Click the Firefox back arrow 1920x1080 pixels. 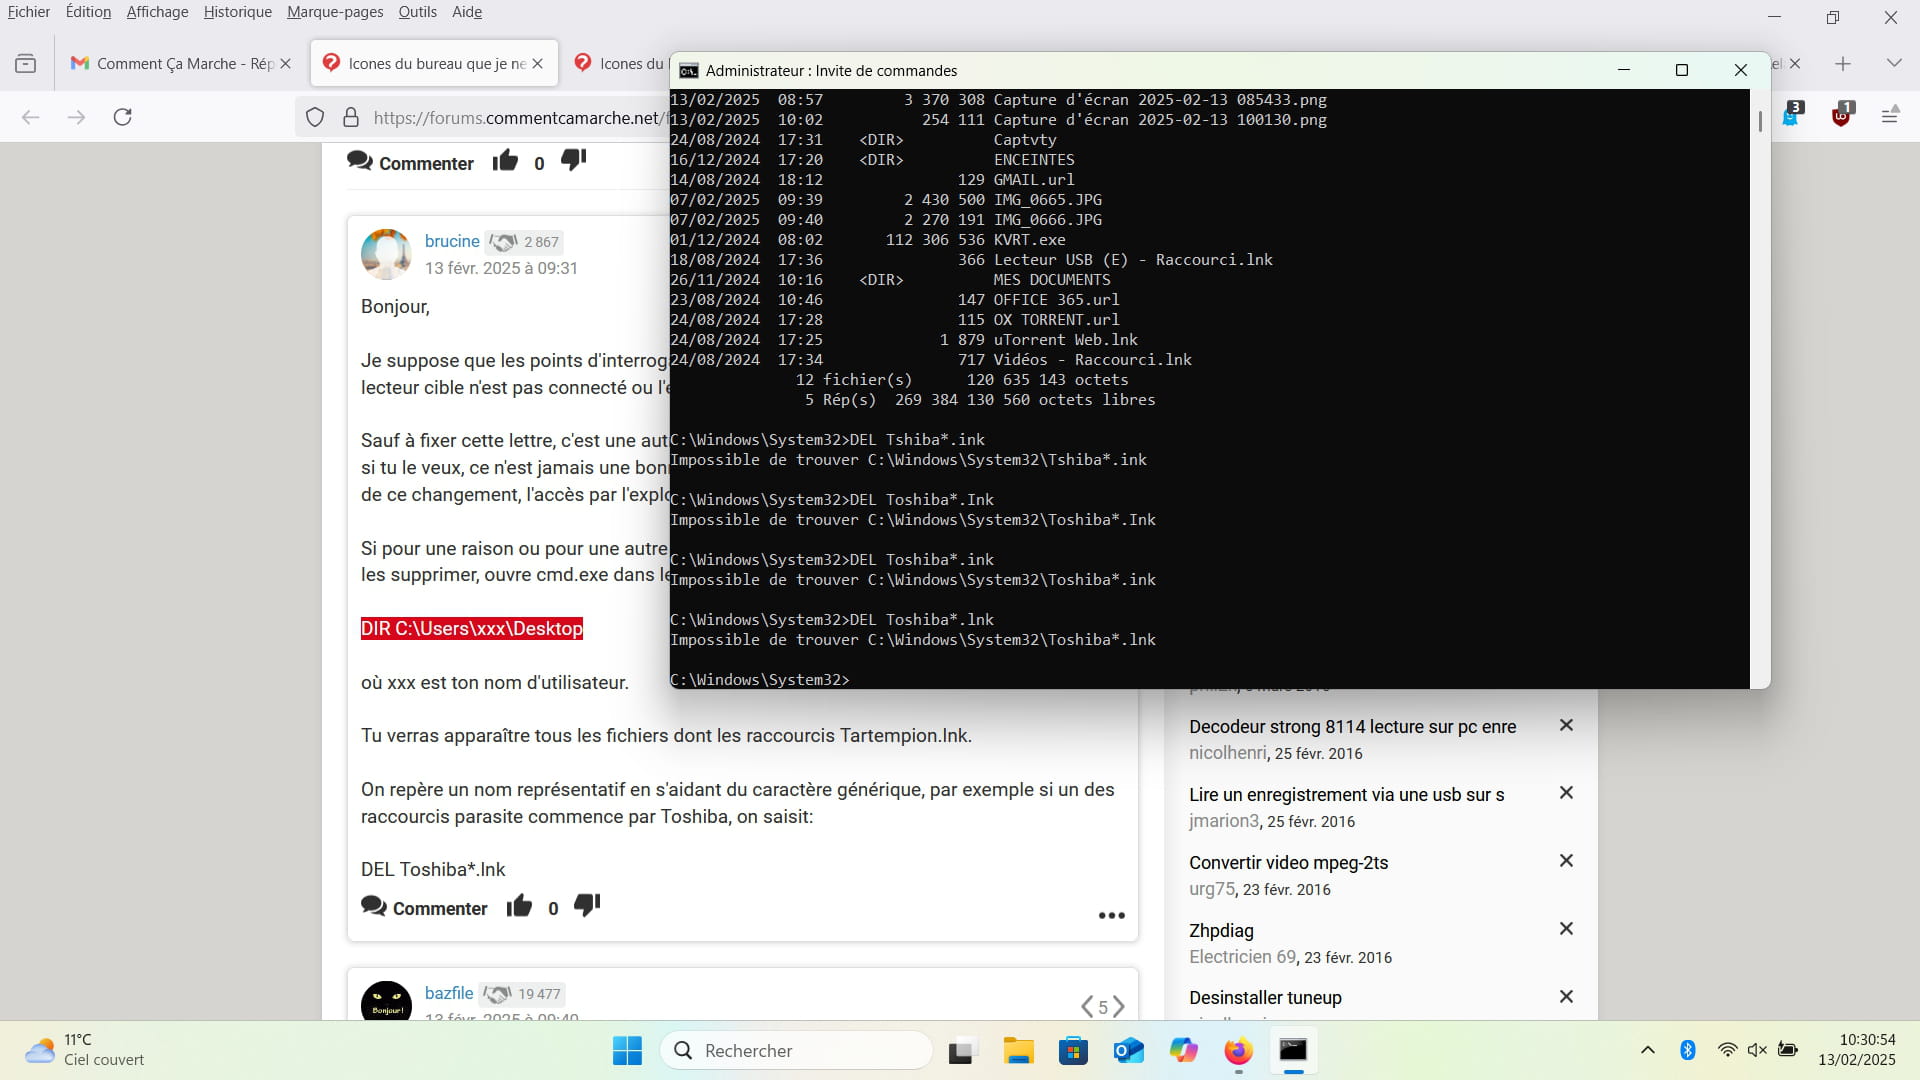(31, 117)
